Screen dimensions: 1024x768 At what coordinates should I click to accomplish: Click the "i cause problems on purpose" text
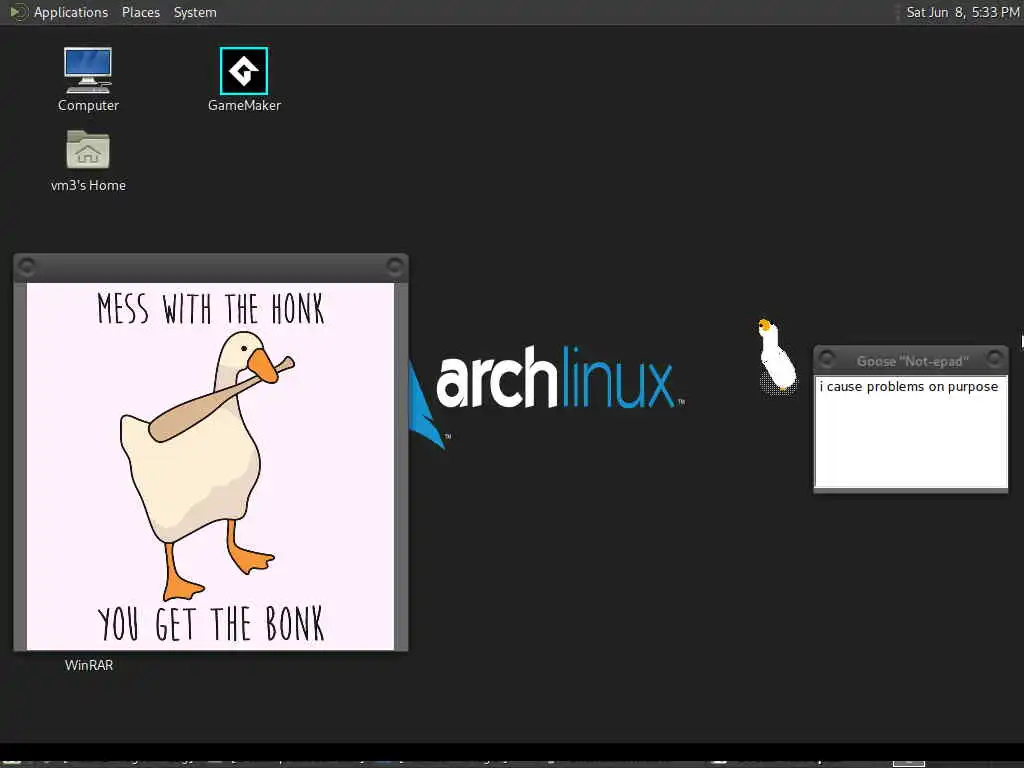coord(908,387)
